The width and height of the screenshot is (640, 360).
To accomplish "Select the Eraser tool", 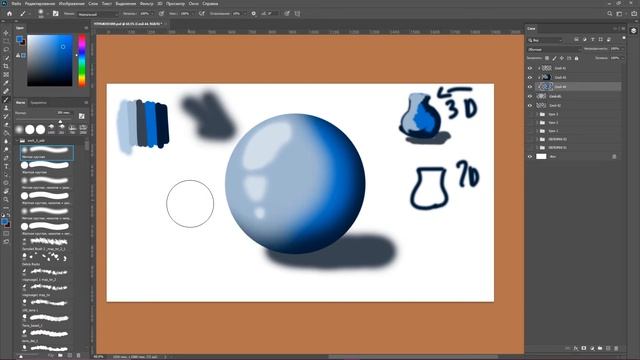I will click(6, 124).
